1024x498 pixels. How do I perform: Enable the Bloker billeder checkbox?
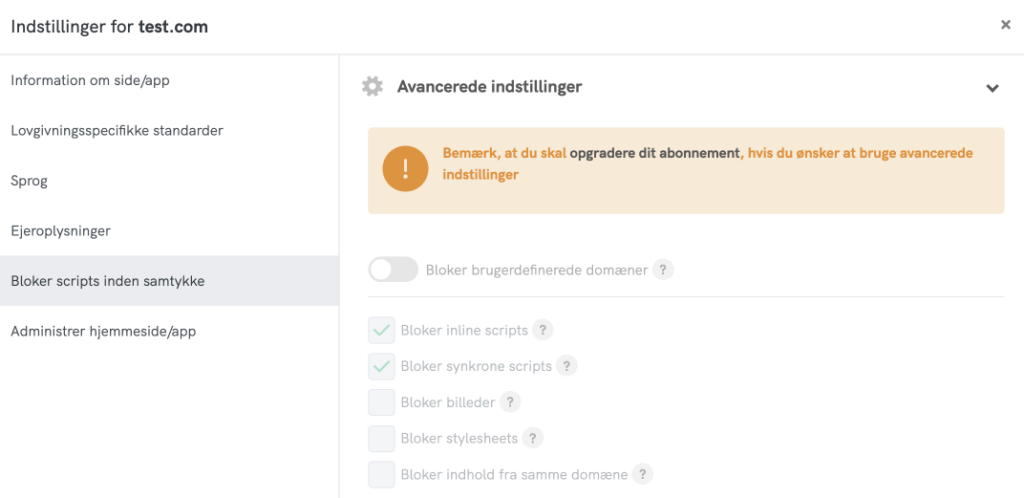381,402
